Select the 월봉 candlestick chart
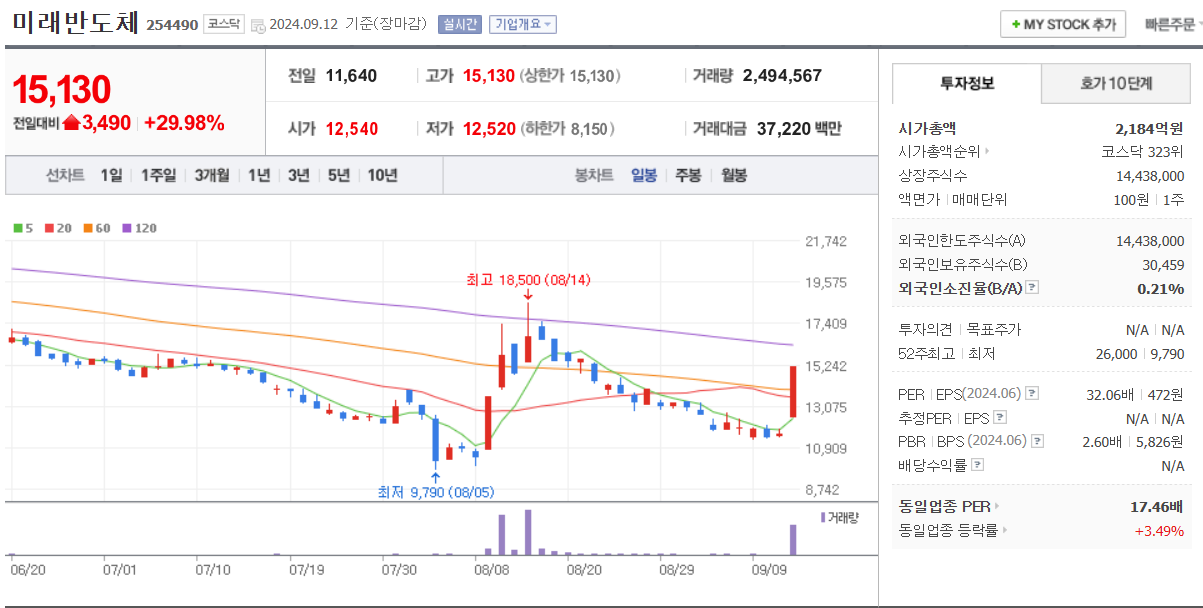The width and height of the screenshot is (1203, 608). (x=734, y=176)
